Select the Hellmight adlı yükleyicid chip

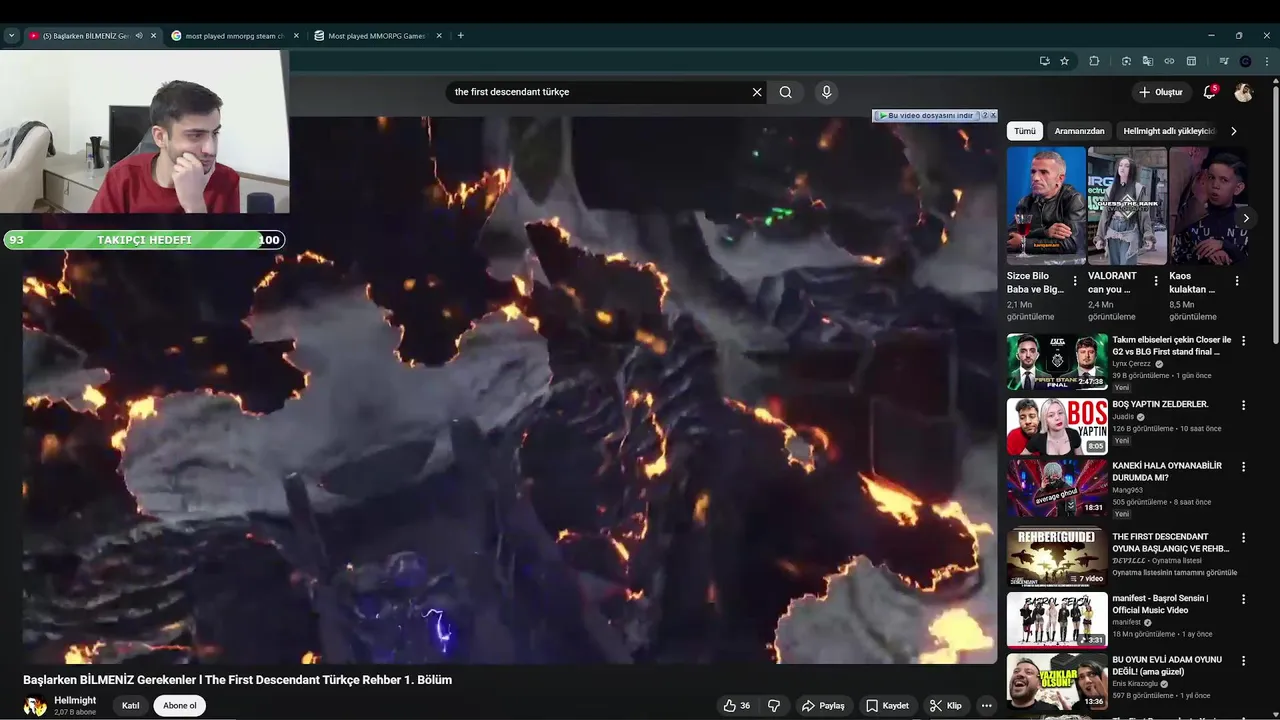coord(1169,131)
